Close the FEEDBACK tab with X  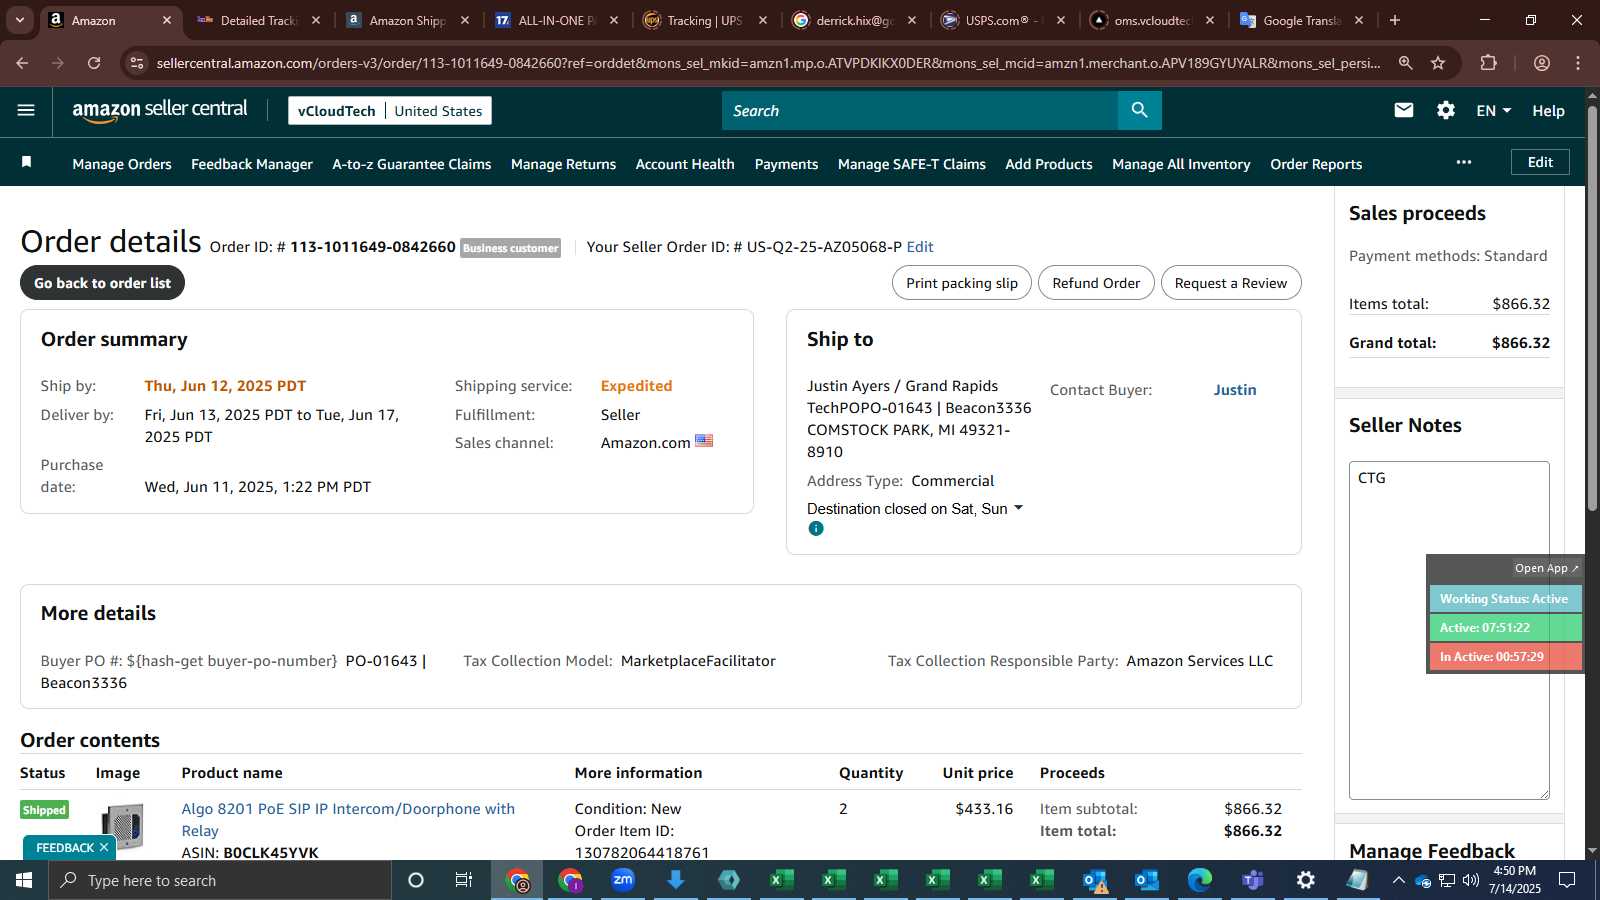pos(104,847)
